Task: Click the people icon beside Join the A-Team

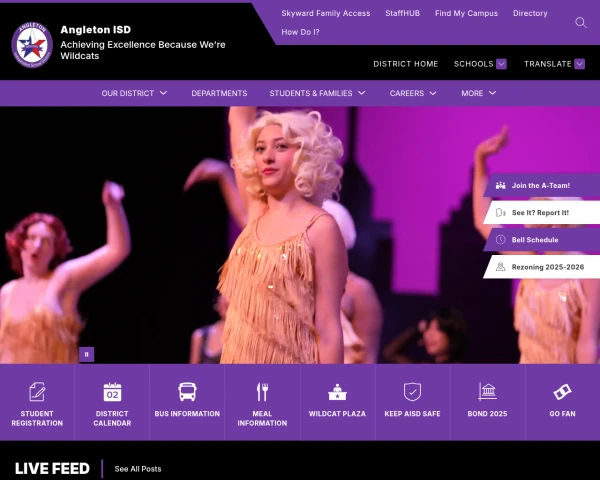Action: click(501, 186)
